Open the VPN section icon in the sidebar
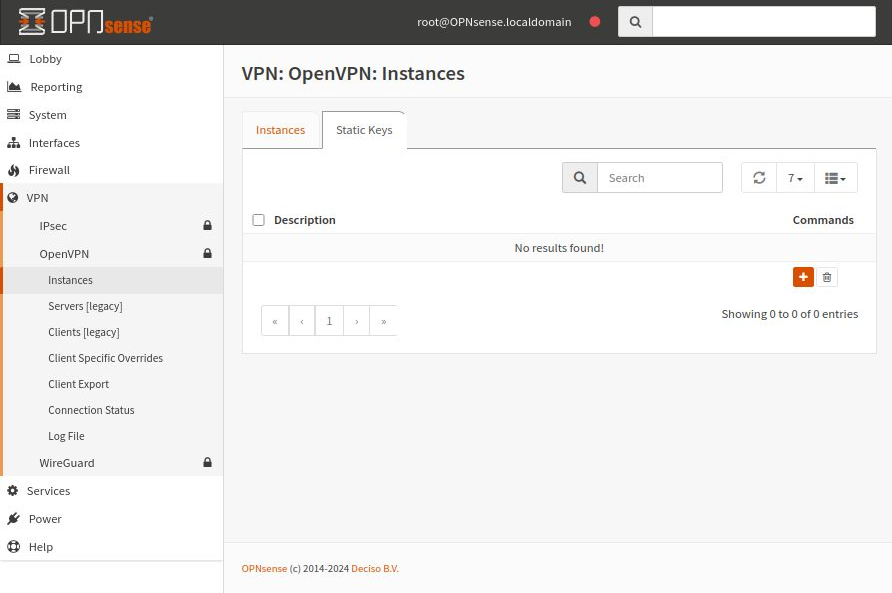This screenshot has height=593, width=892. point(14,197)
